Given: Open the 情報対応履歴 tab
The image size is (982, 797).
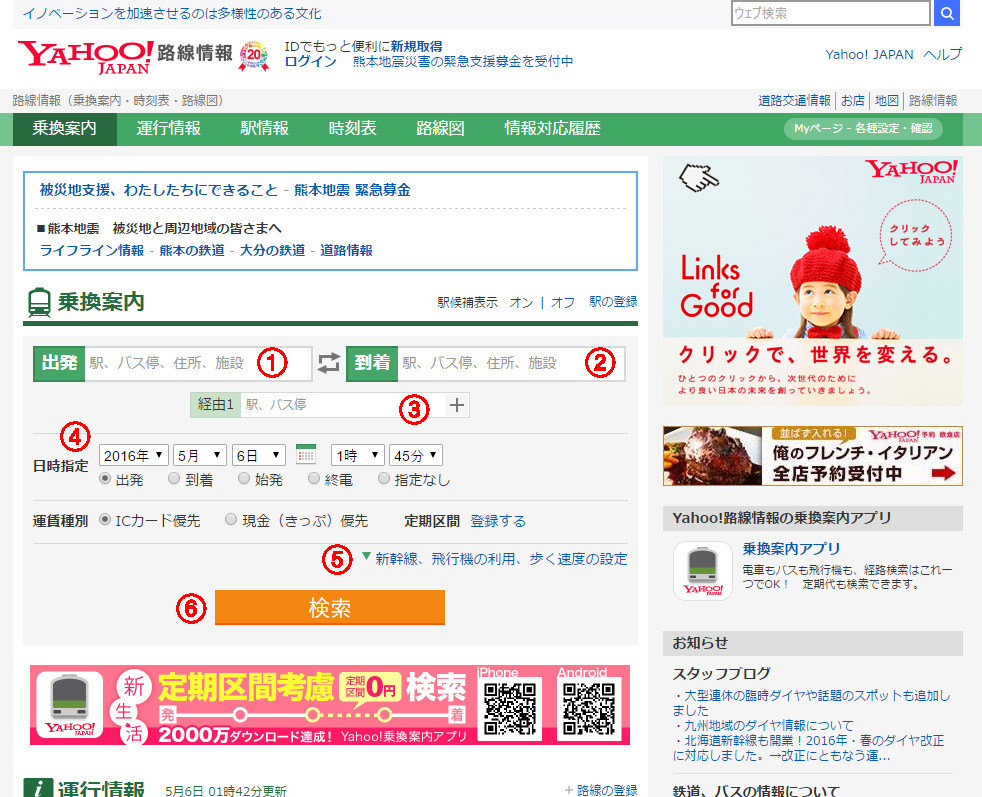Looking at the screenshot, I should pyautogui.click(x=552, y=128).
